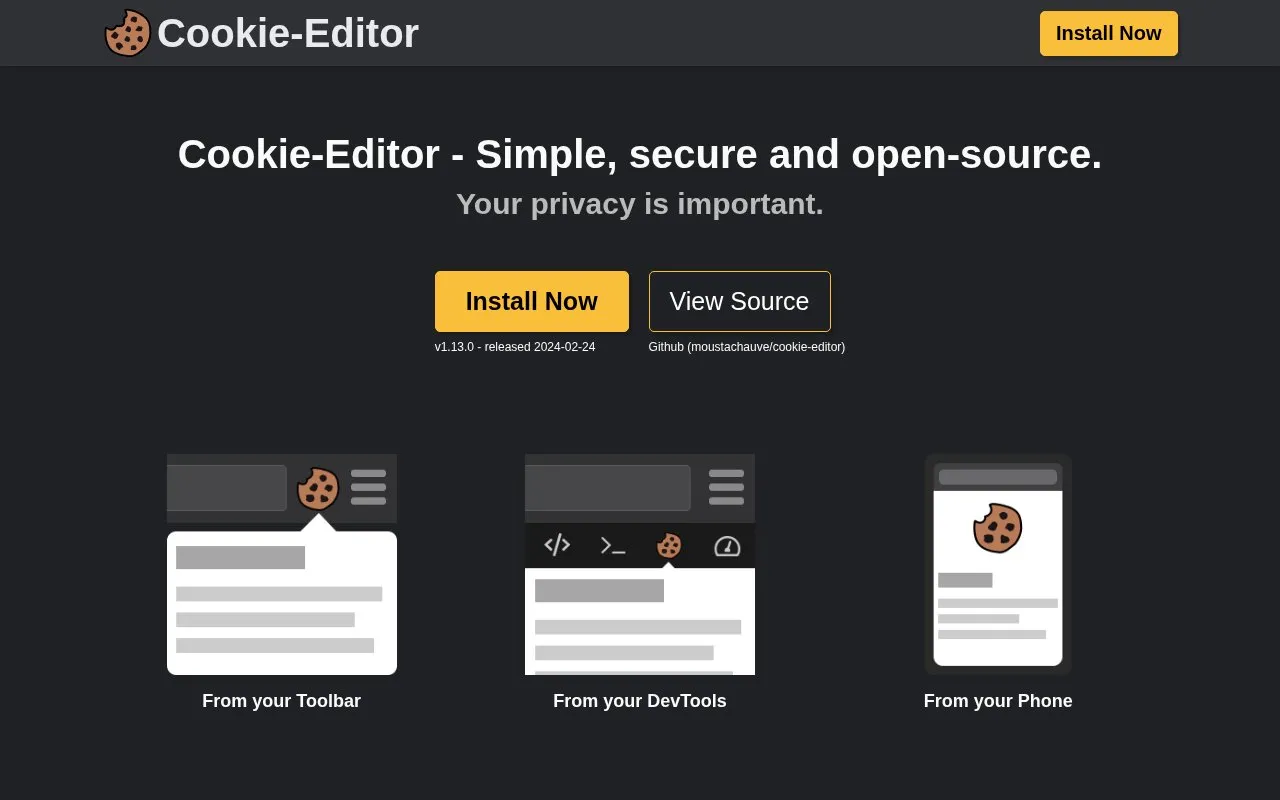Click the DevTools illustration thumbnail
The height and width of the screenshot is (800, 1280).
(640, 564)
